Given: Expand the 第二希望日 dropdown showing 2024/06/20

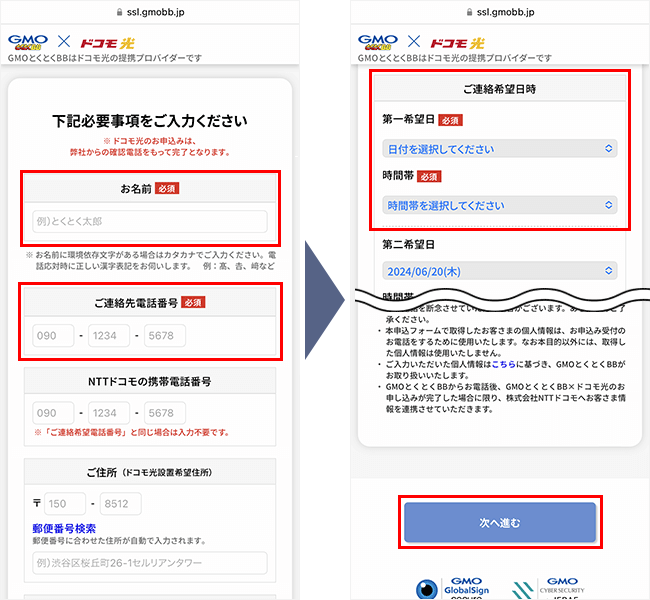Looking at the screenshot, I should click(499, 271).
